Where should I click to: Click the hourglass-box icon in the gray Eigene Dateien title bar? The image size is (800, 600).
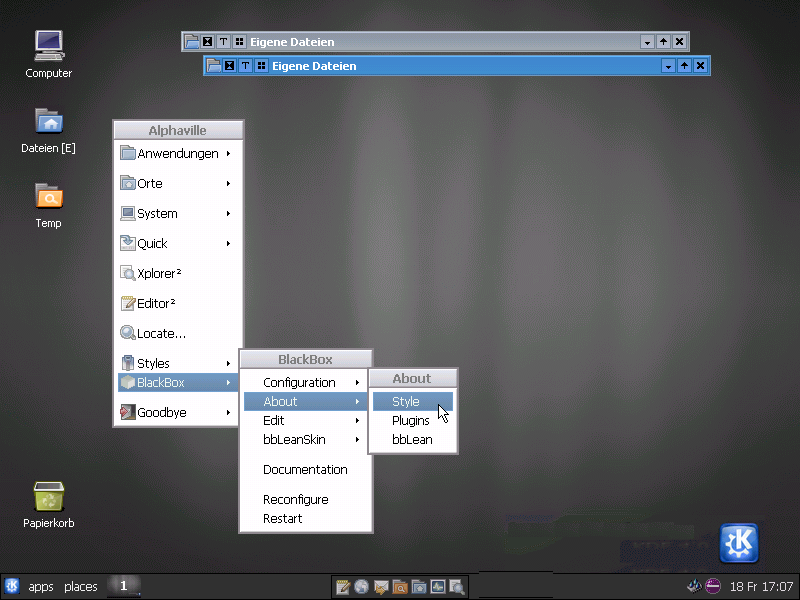click(x=208, y=42)
